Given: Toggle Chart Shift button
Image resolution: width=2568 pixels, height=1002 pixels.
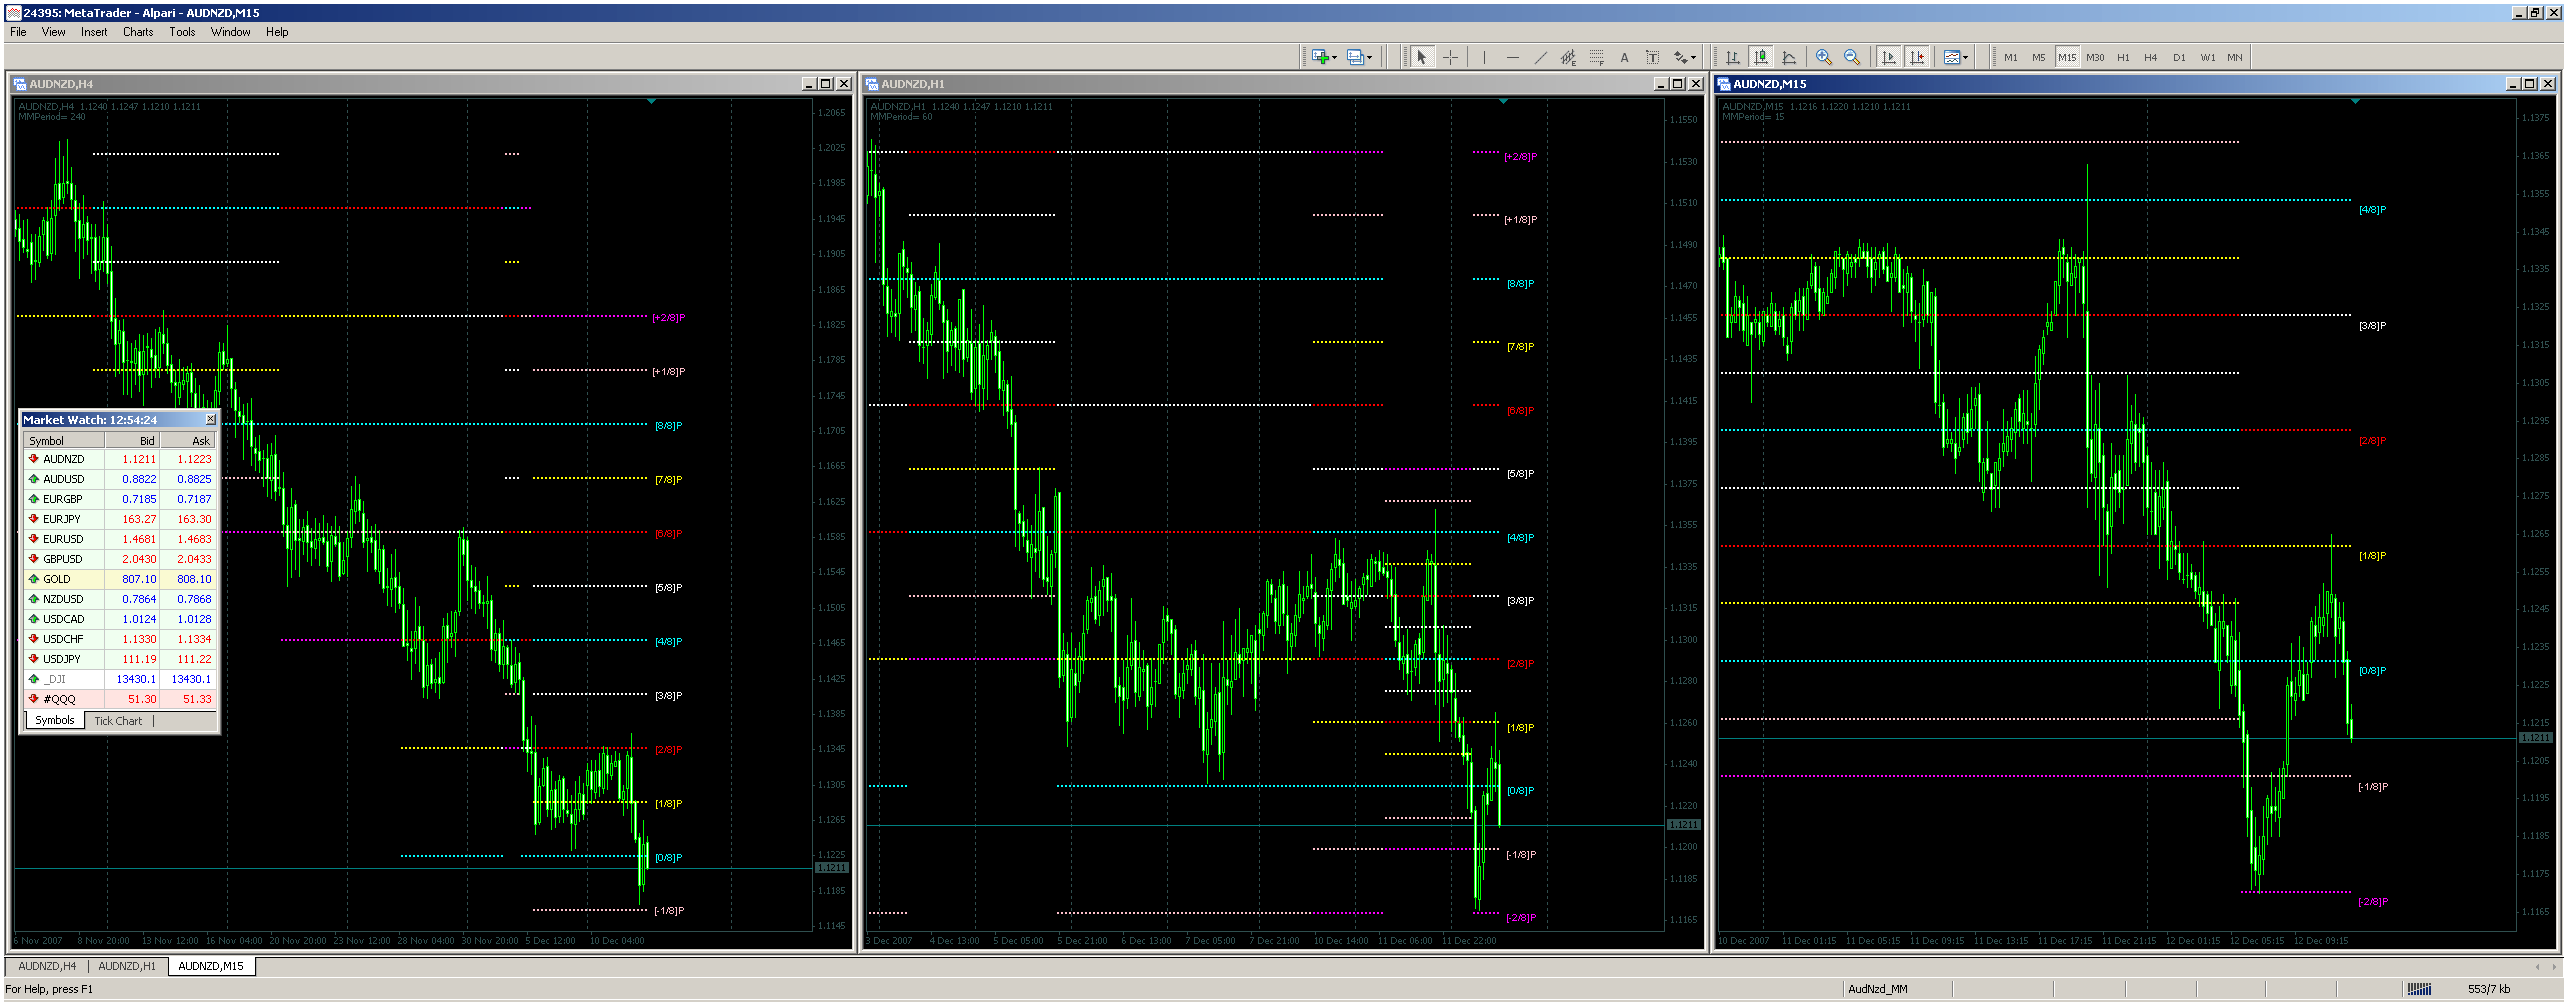Looking at the screenshot, I should [x=1916, y=57].
